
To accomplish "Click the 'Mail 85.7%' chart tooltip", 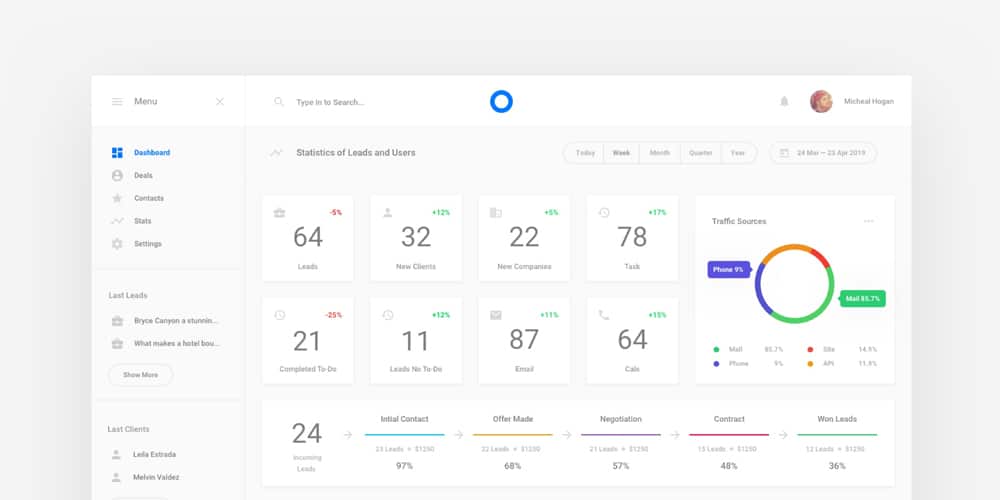I will pyautogui.click(x=862, y=298).
